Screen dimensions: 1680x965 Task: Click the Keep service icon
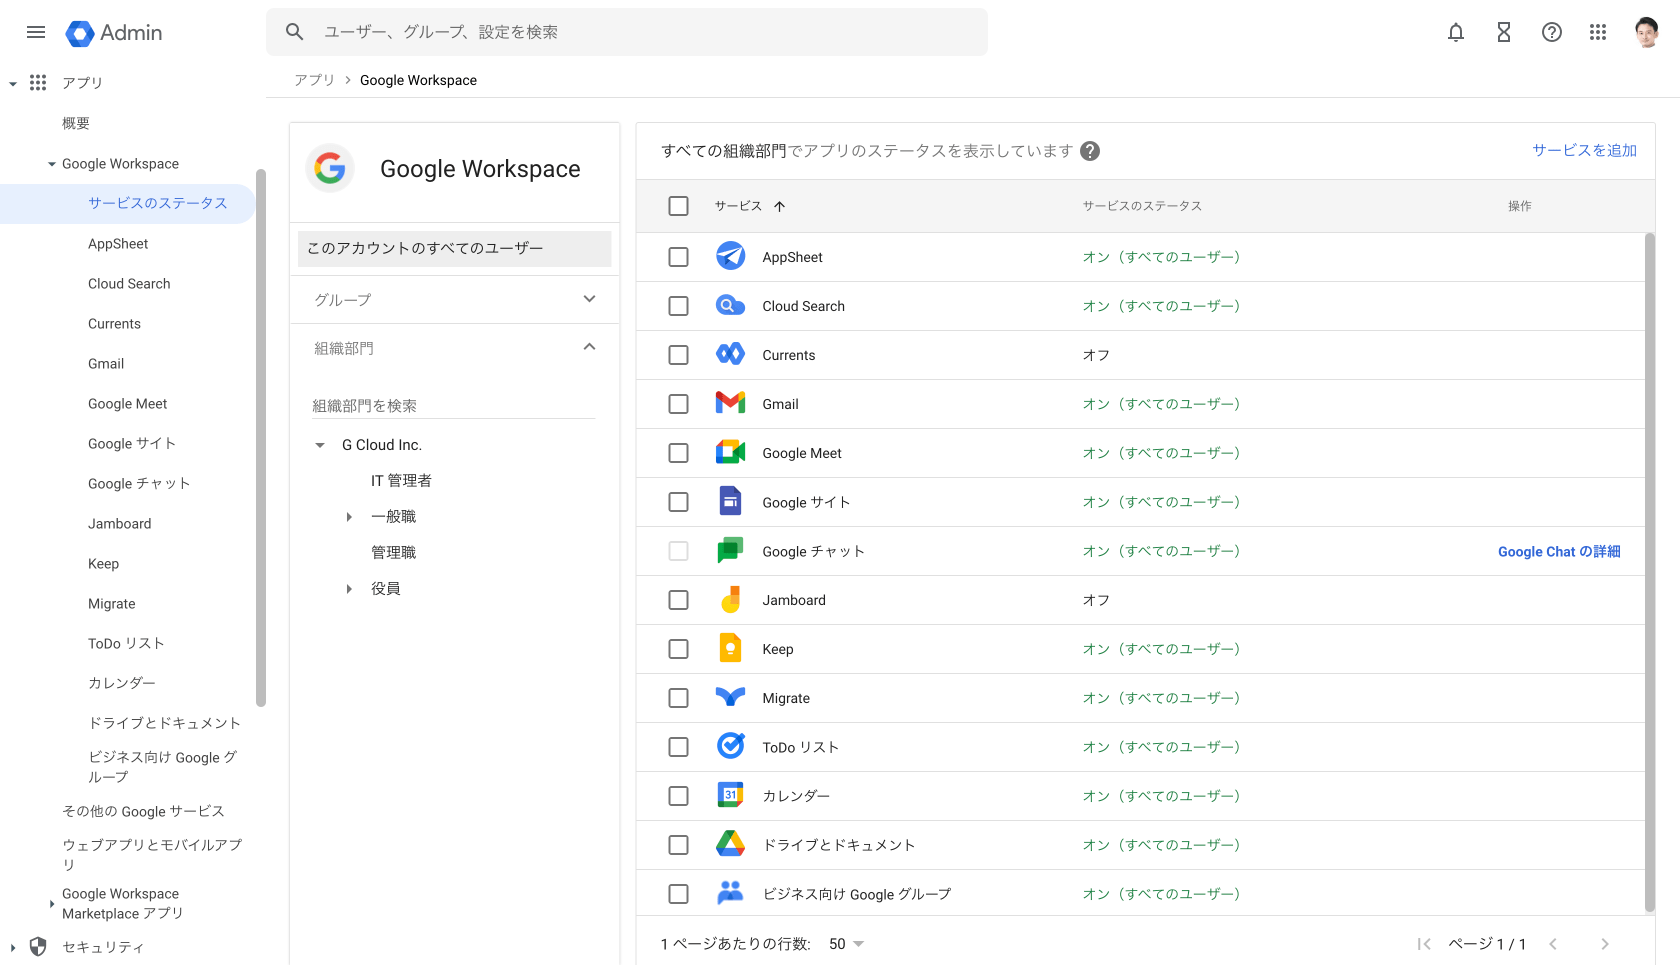point(731,649)
